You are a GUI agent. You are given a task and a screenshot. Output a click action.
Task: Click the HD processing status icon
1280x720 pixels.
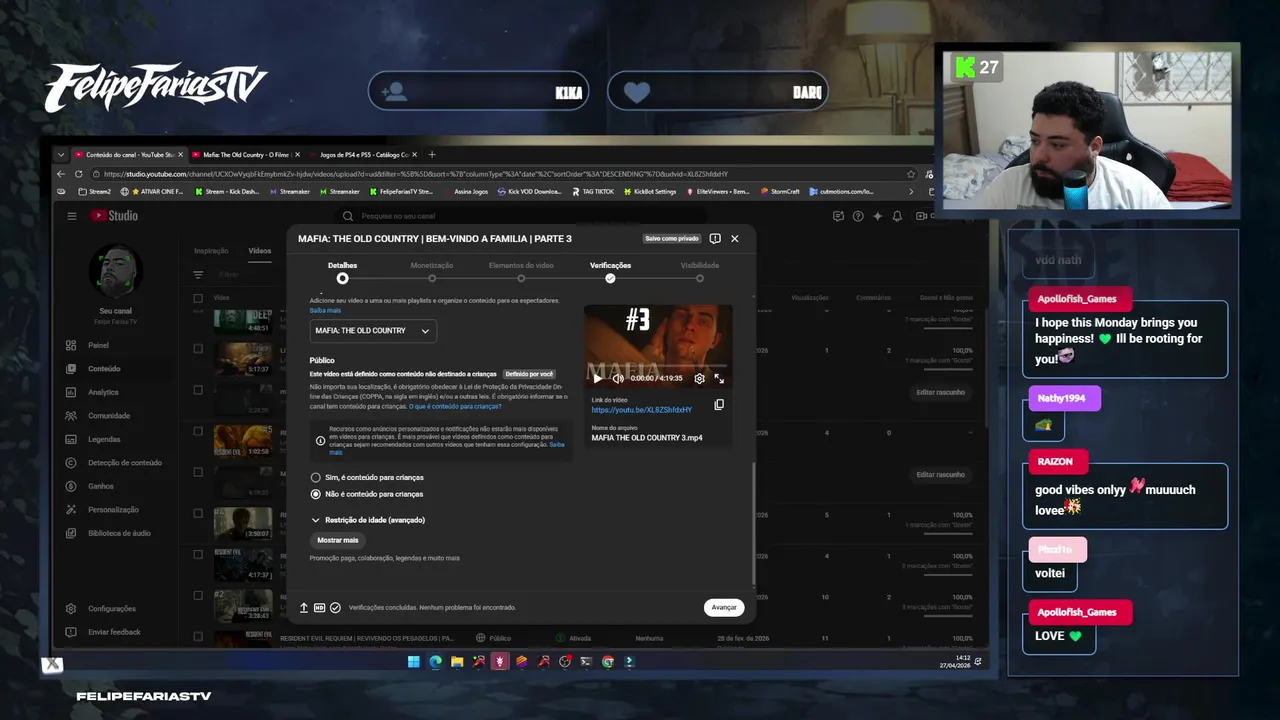coord(319,607)
